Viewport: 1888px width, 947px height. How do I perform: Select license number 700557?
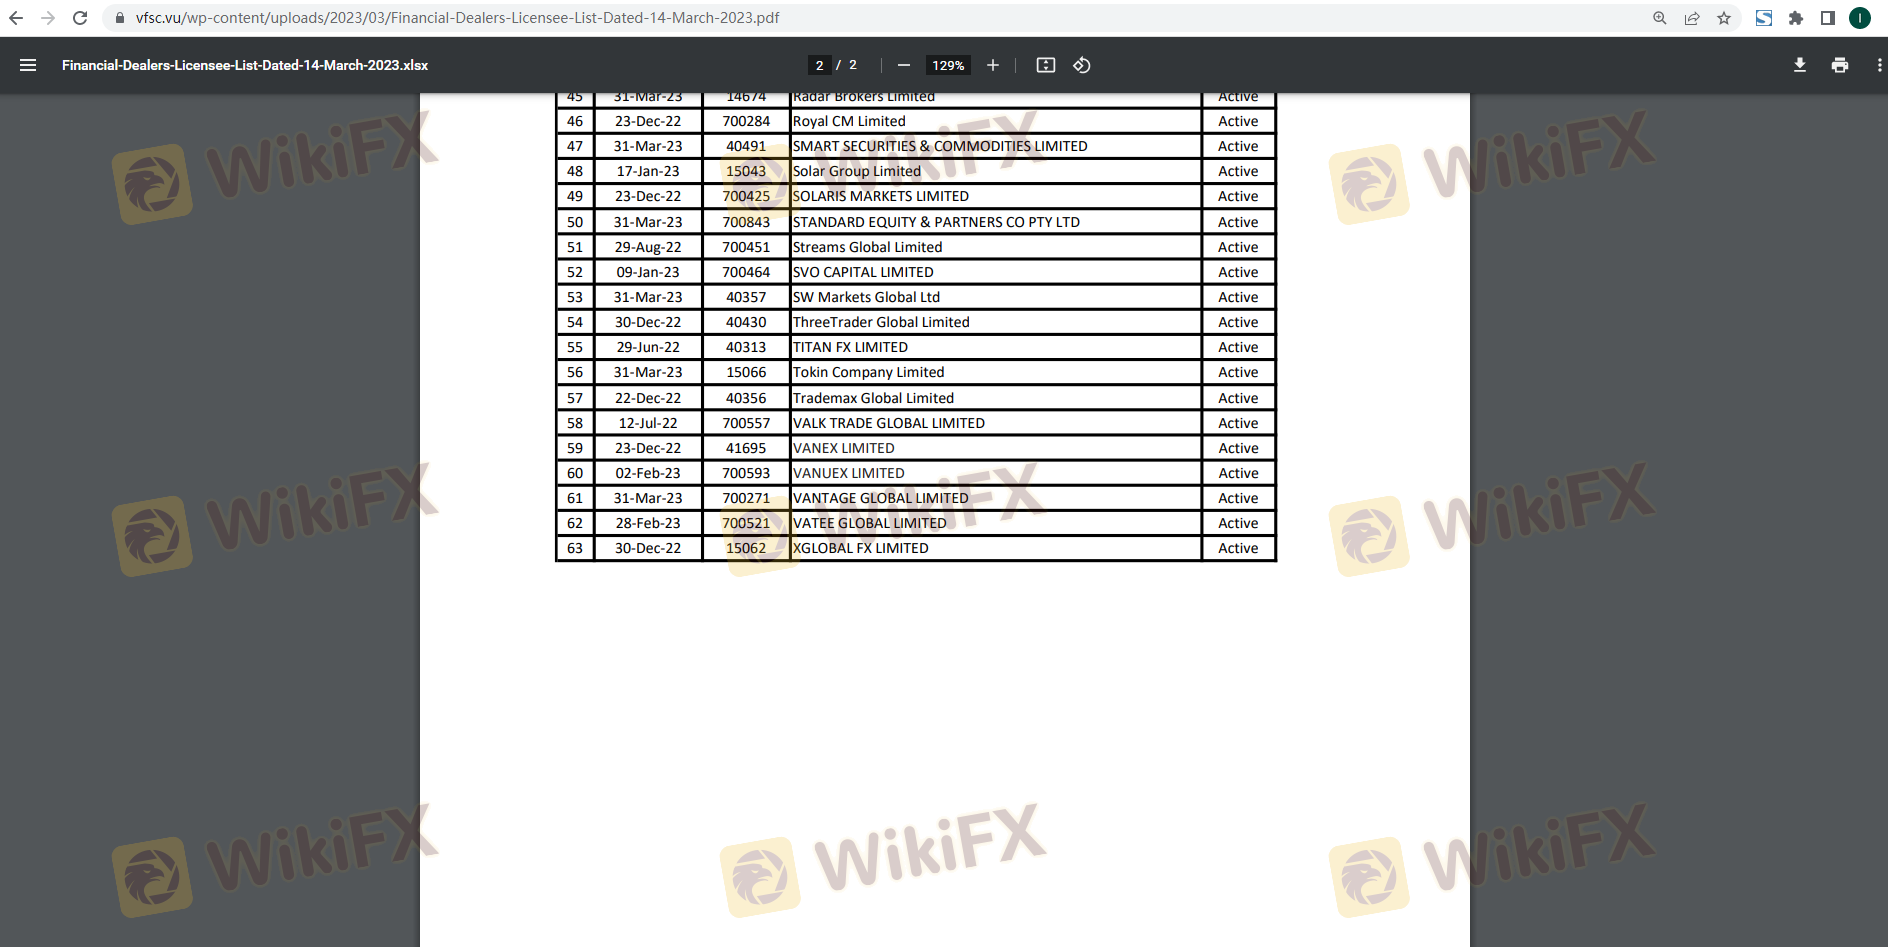pos(746,423)
